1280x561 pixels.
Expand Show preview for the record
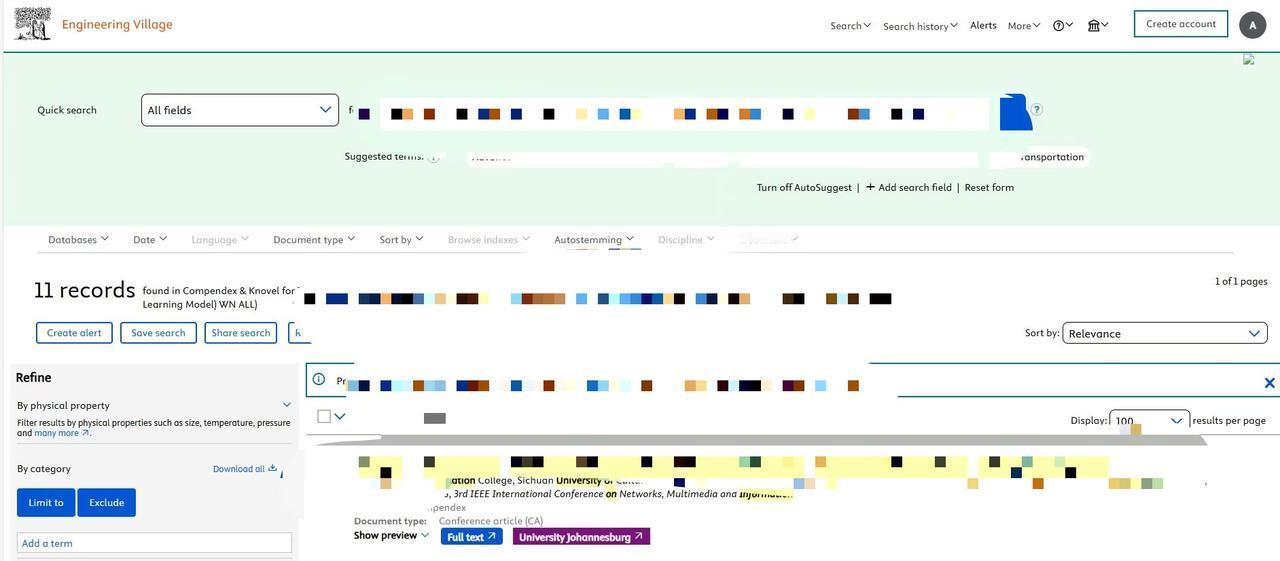391,535
